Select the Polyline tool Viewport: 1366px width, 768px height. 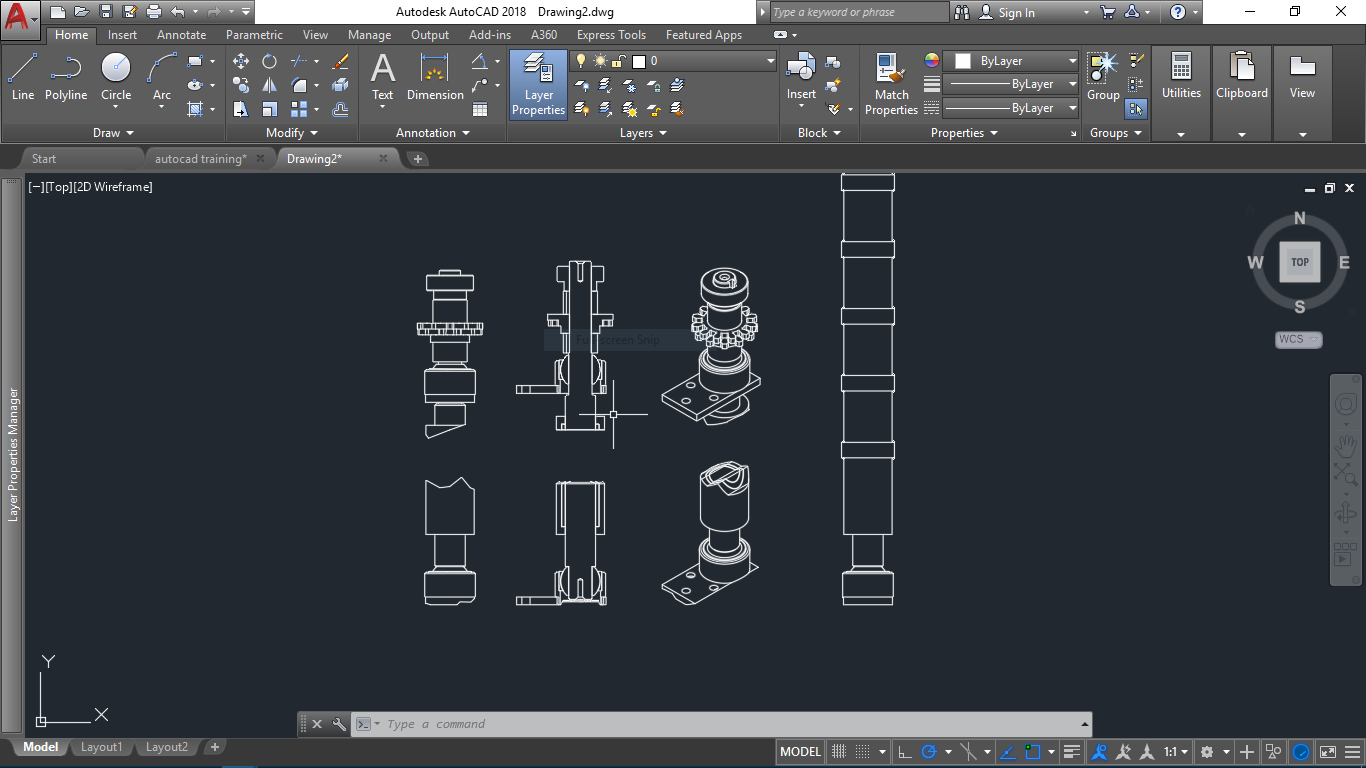tap(66, 75)
